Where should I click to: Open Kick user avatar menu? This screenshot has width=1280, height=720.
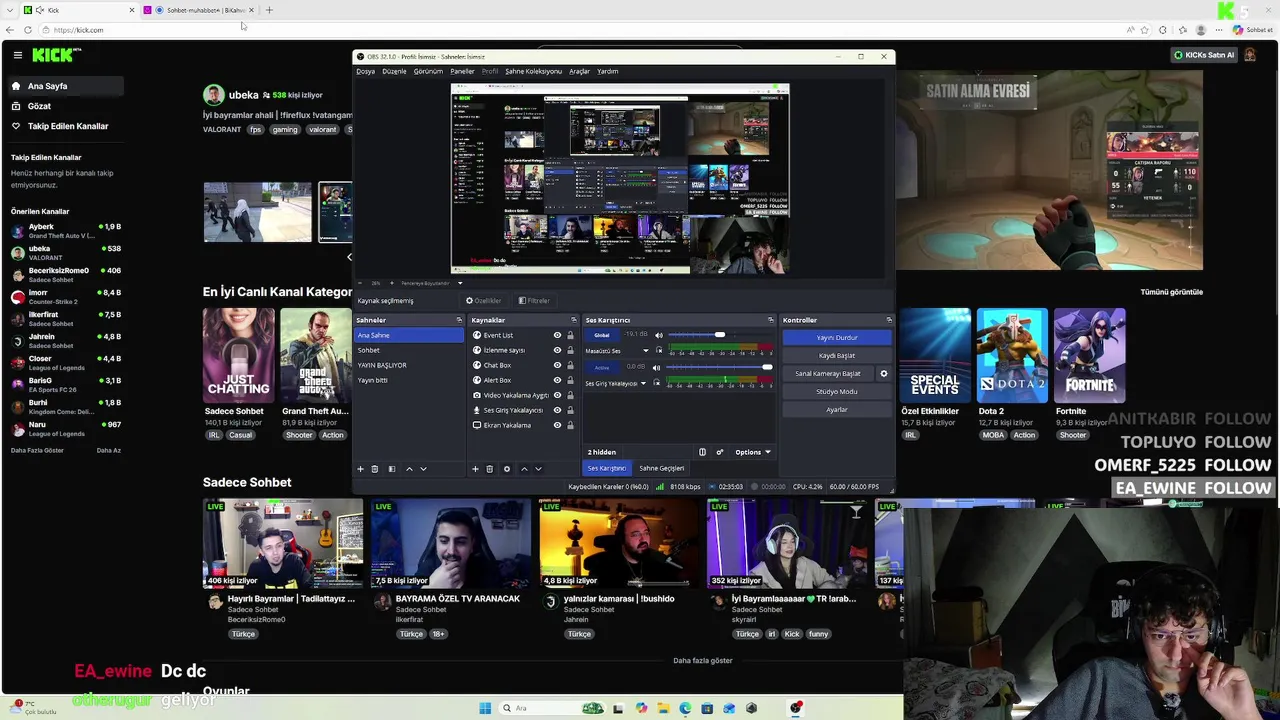point(1250,55)
